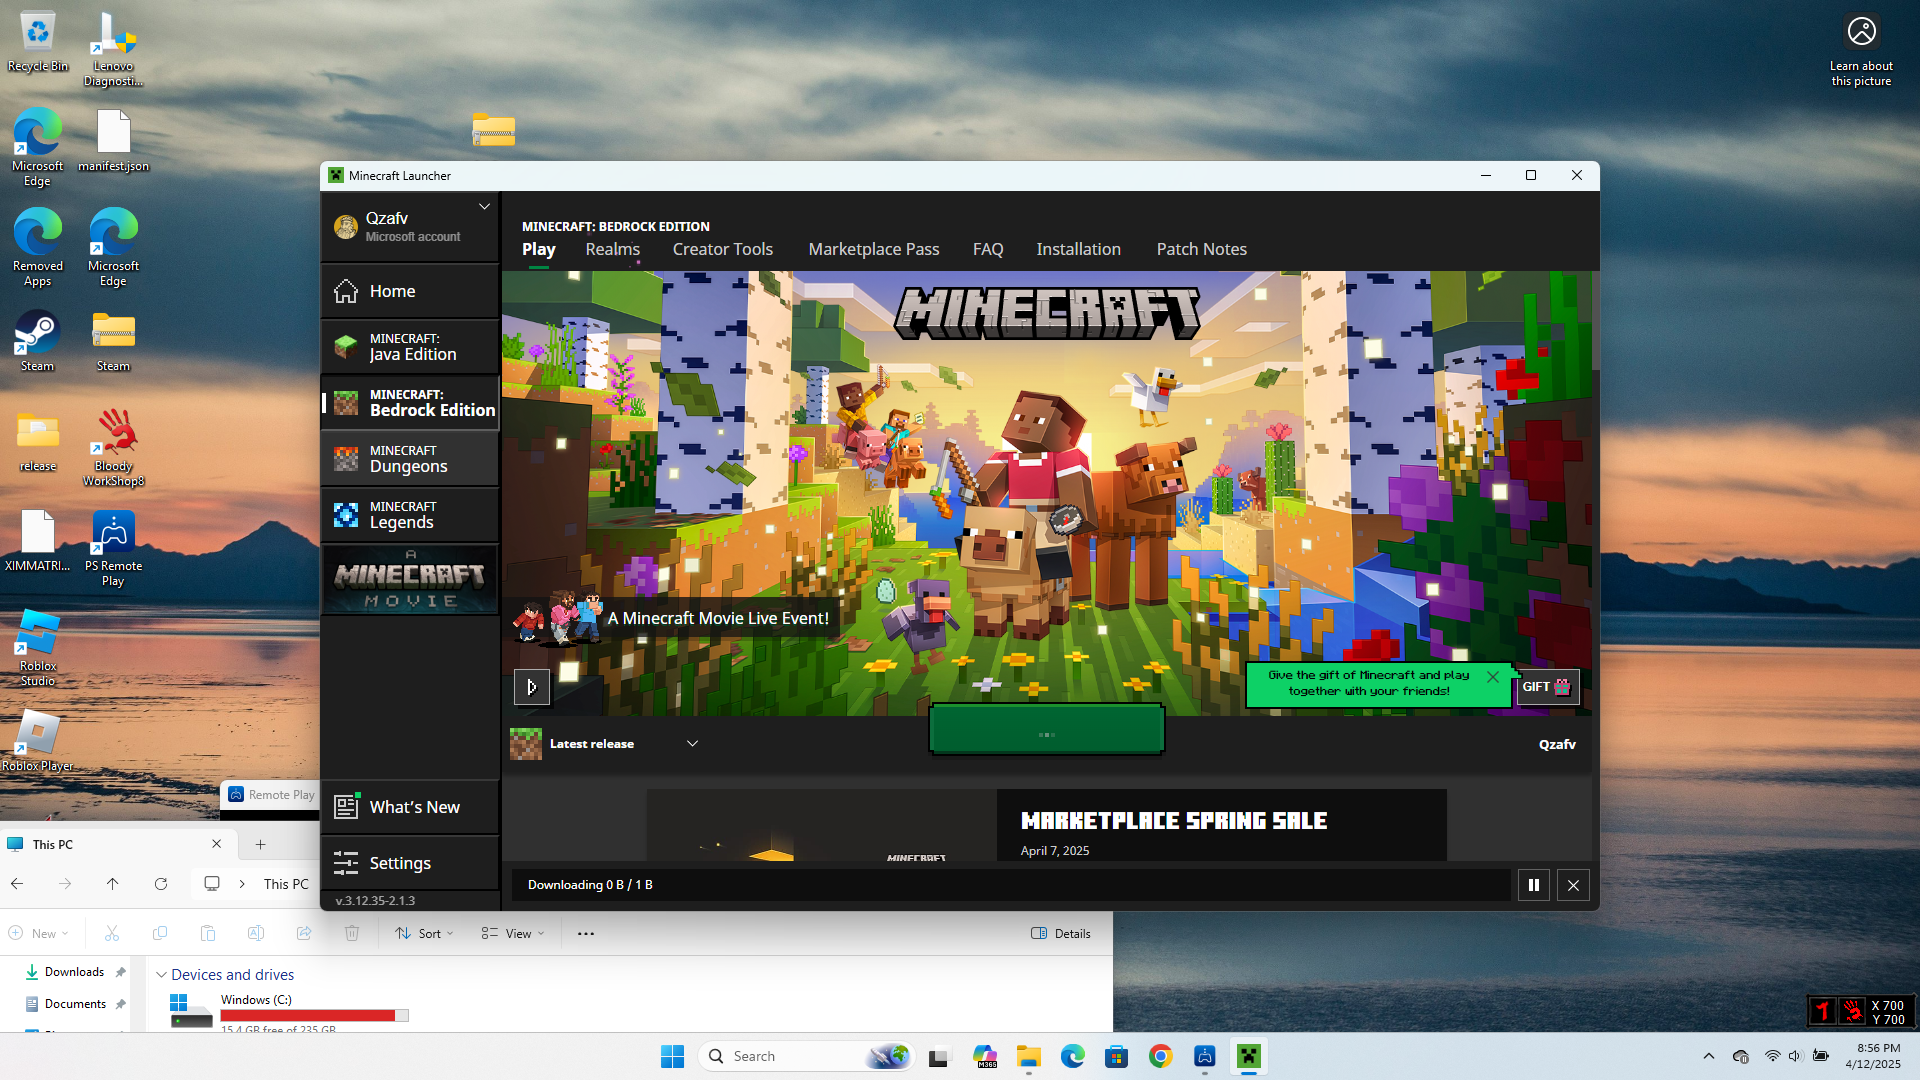The width and height of the screenshot is (1920, 1080).
Task: Open Task View from the taskbar
Action: 938,1056
